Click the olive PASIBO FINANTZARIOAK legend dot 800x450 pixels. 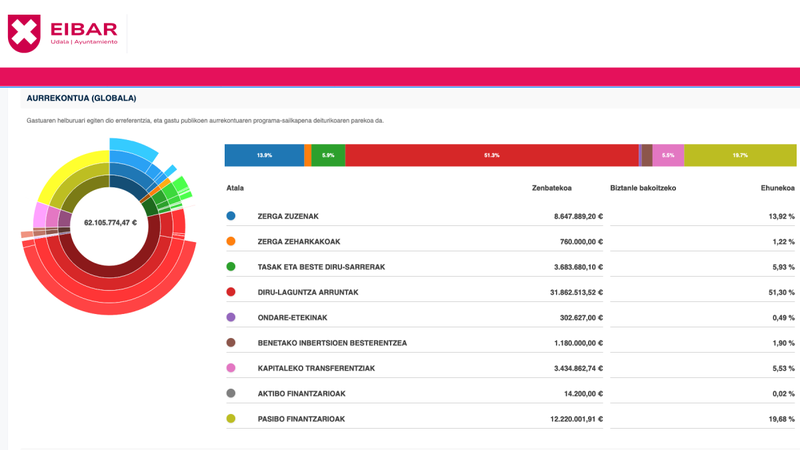(x=231, y=419)
